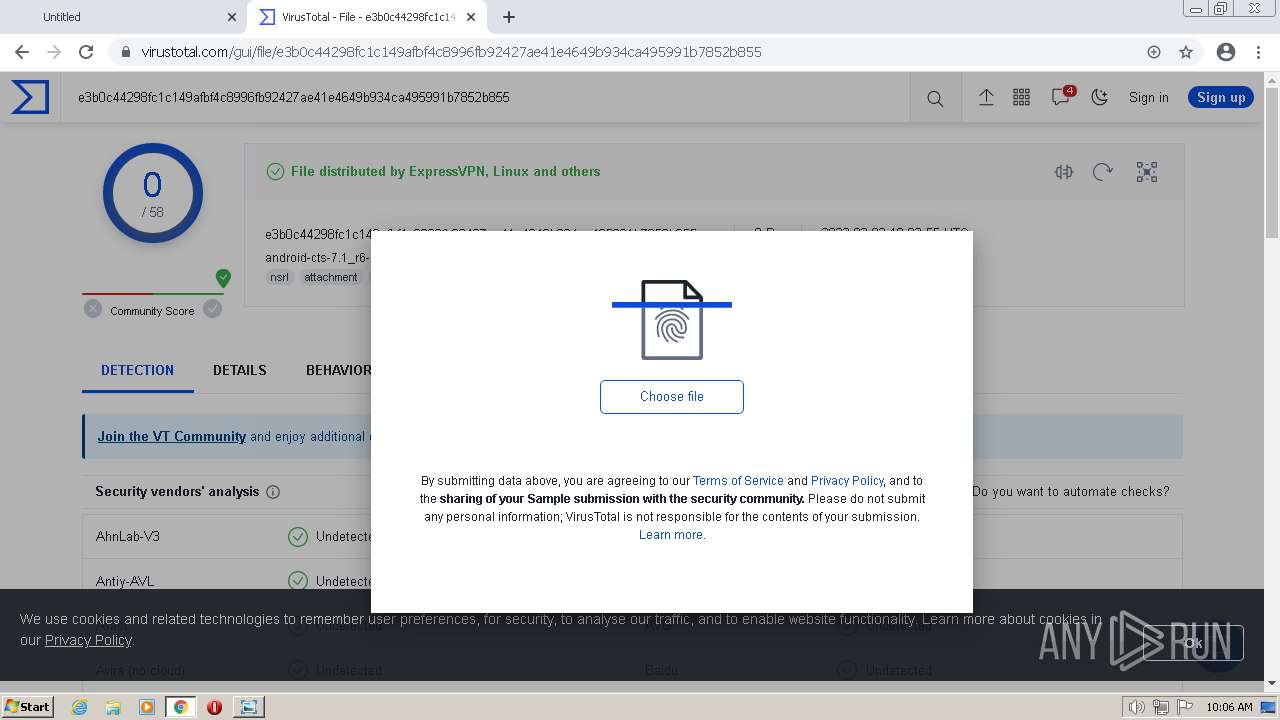Image resolution: width=1280 pixels, height=720 pixels.
Task: Click the address bar URL
Action: 451,52
